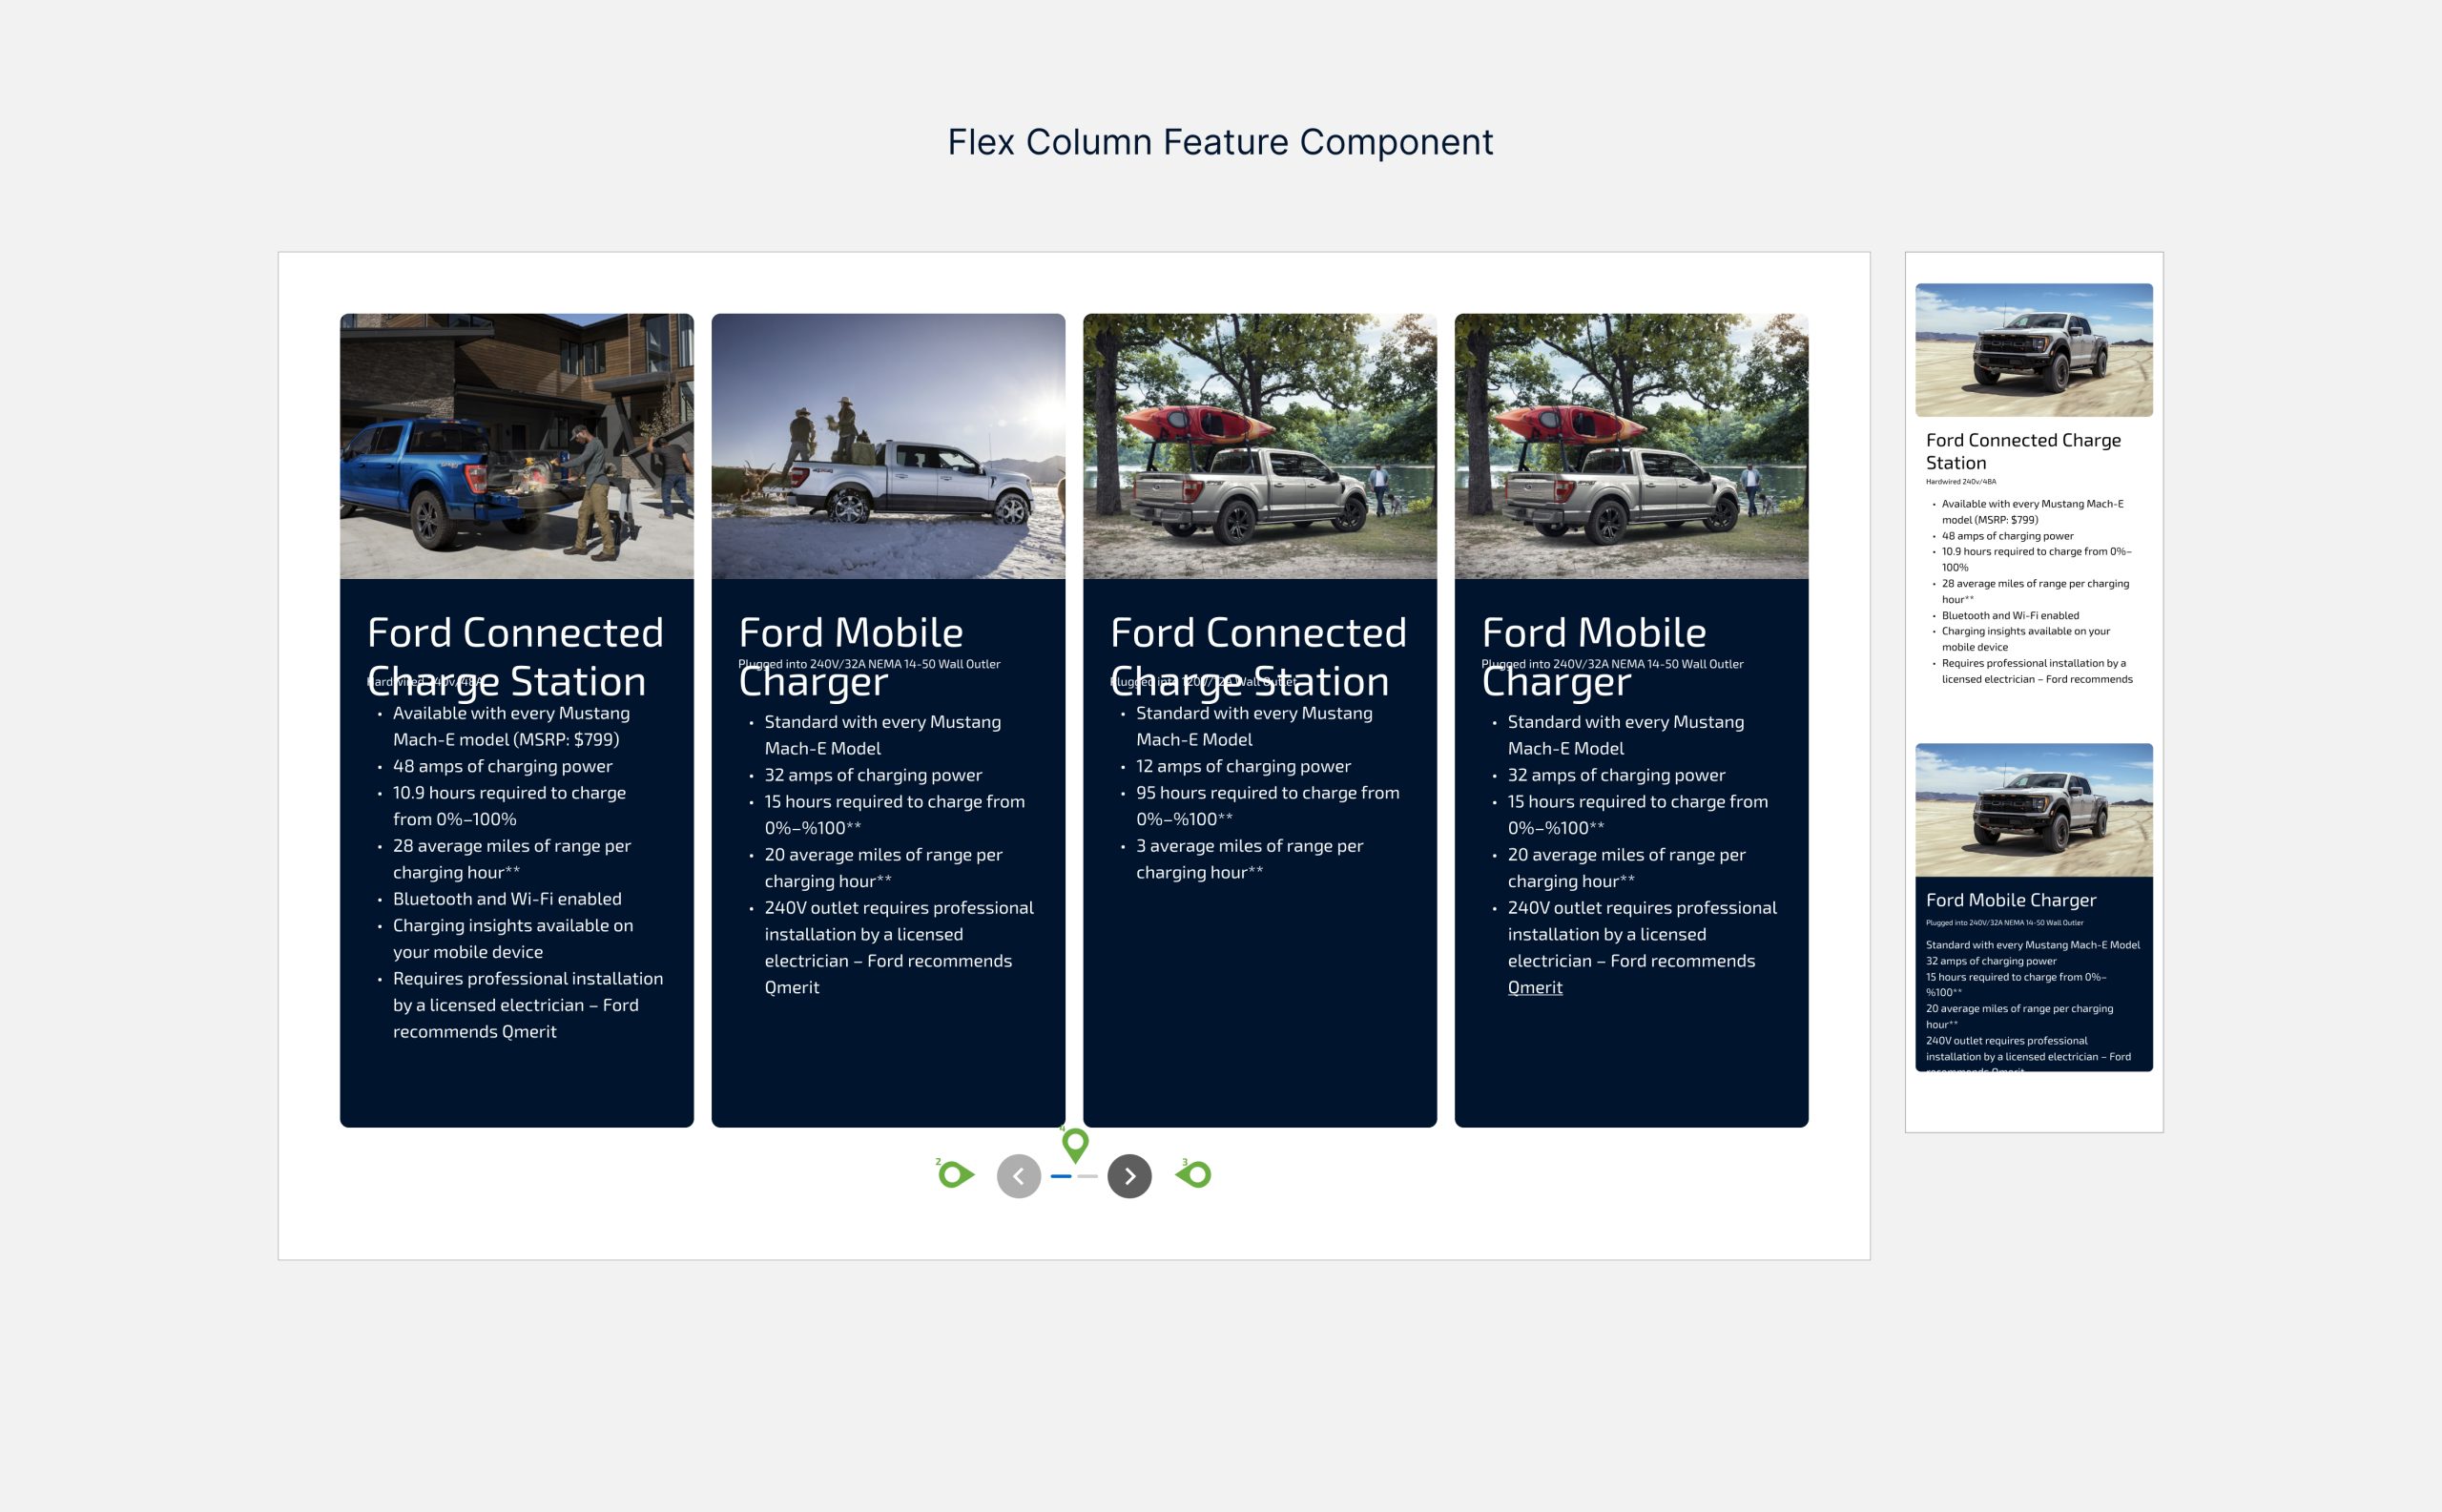
Task: Open the underlined Qmerit link
Action: coord(1534,987)
